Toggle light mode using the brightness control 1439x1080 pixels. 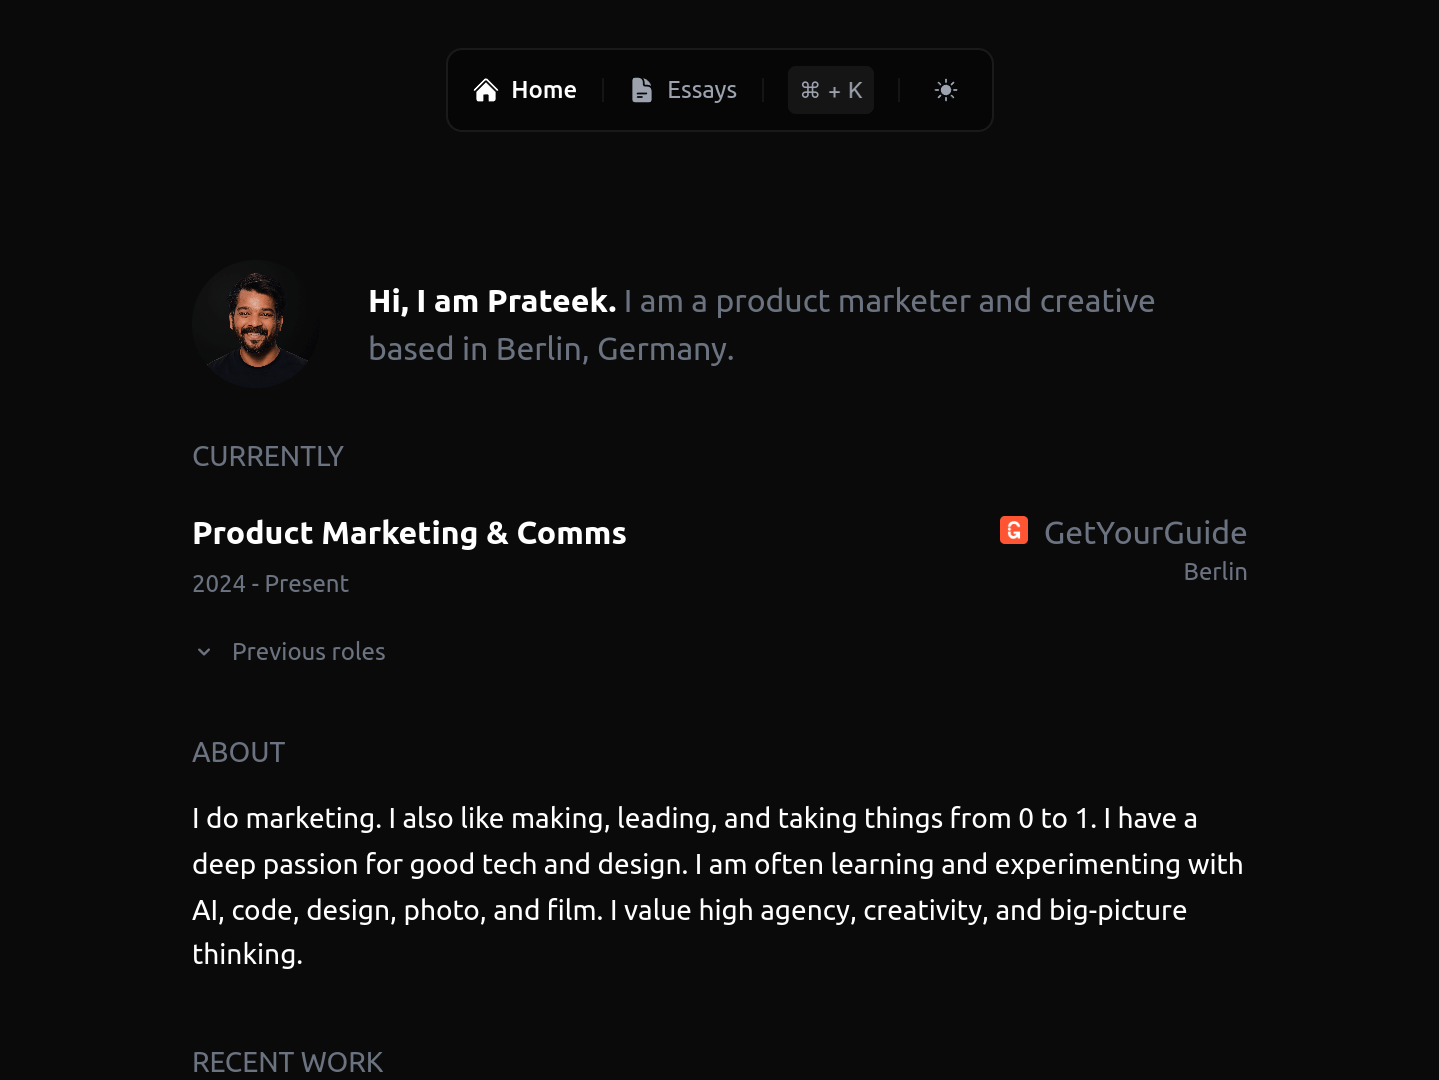point(945,90)
